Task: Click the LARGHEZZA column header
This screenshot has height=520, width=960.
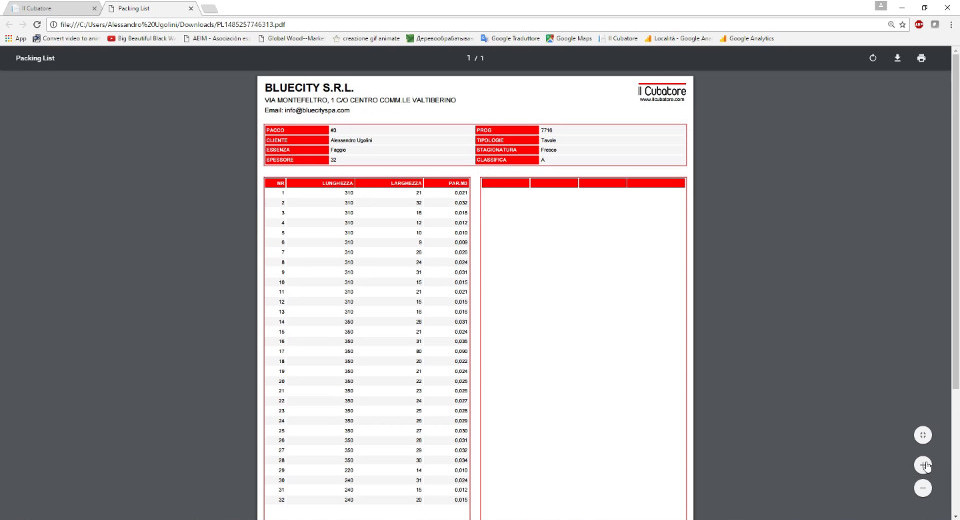Action: click(389, 183)
